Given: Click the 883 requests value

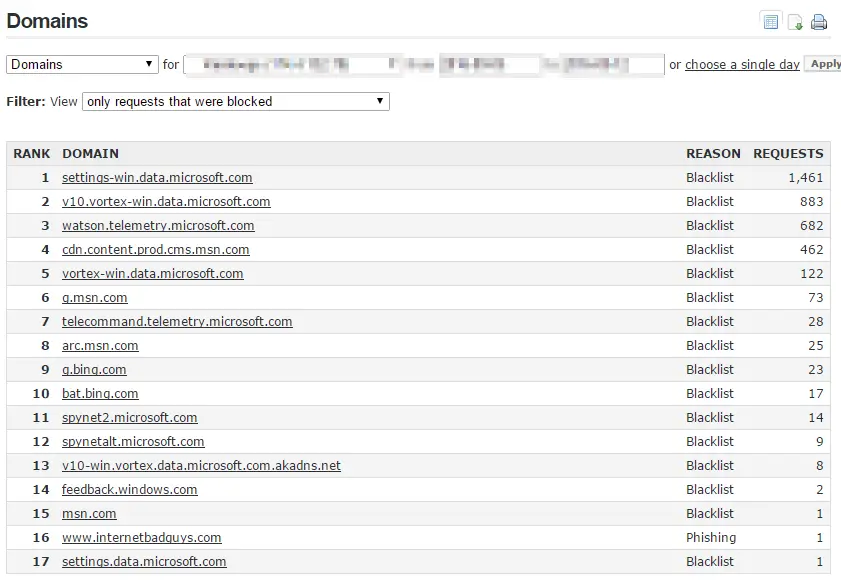Looking at the screenshot, I should pyautogui.click(x=812, y=202).
